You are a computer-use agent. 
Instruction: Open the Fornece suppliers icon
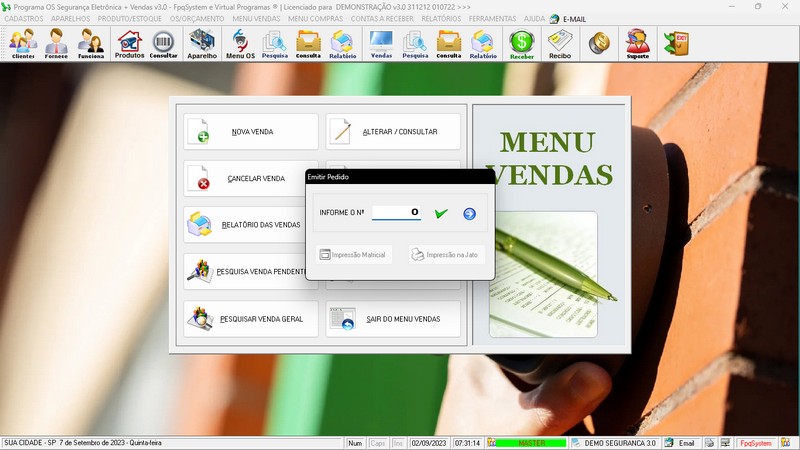pos(56,44)
